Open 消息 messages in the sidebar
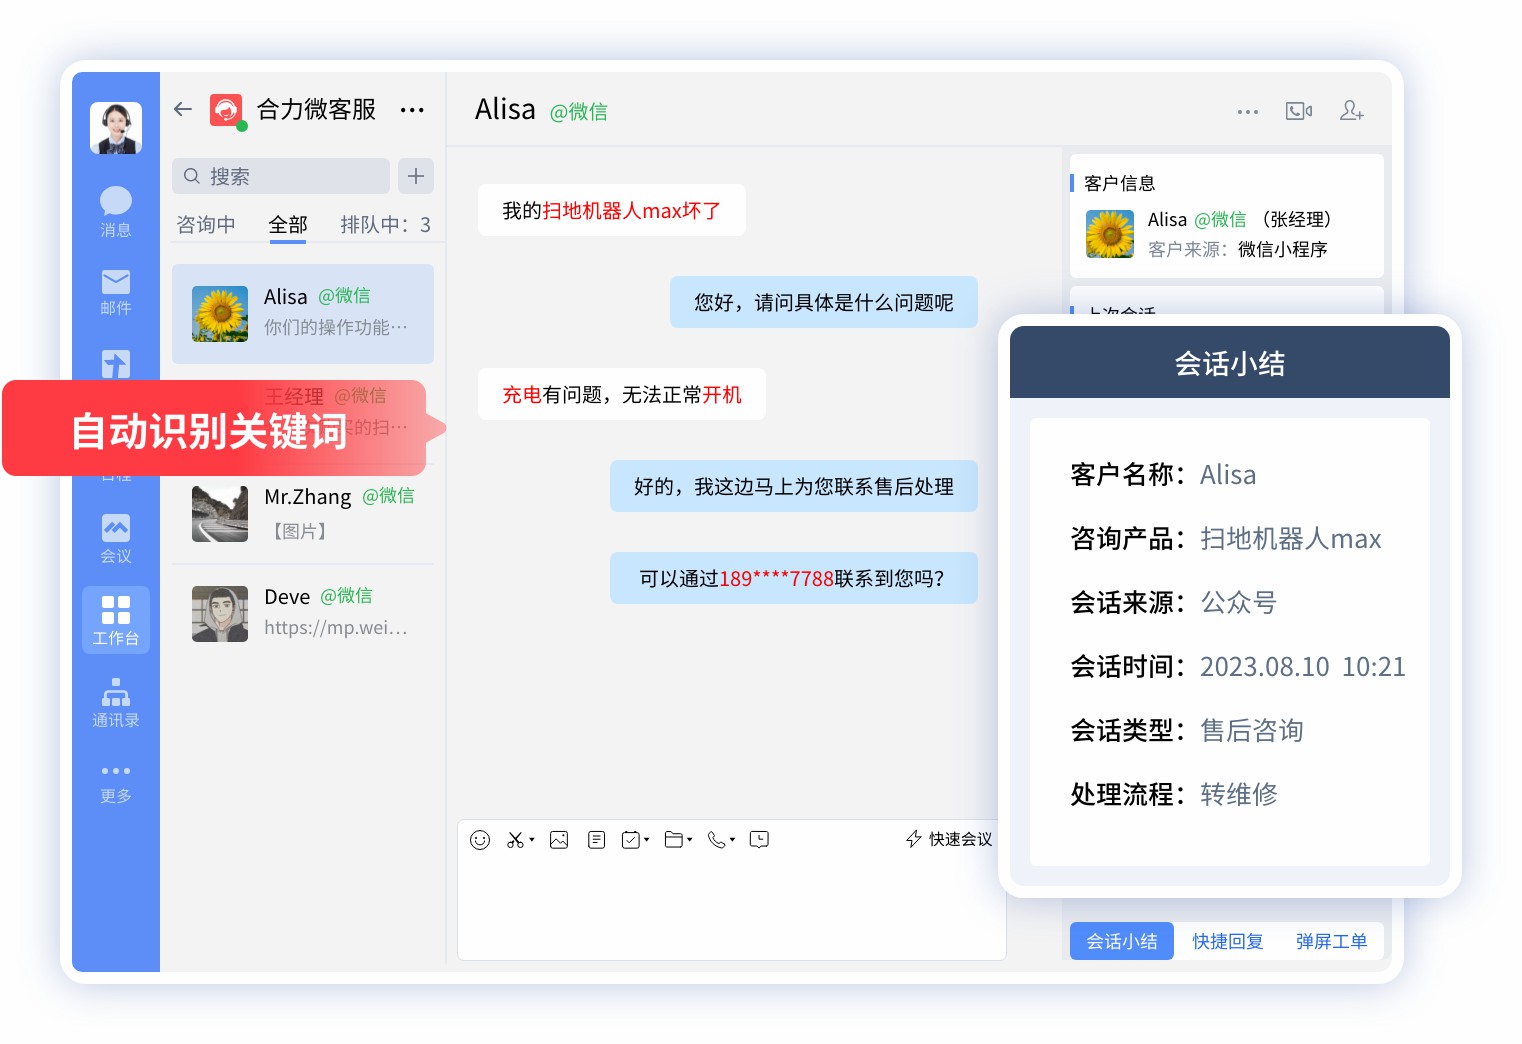This screenshot has height=1044, width=1522. click(116, 211)
